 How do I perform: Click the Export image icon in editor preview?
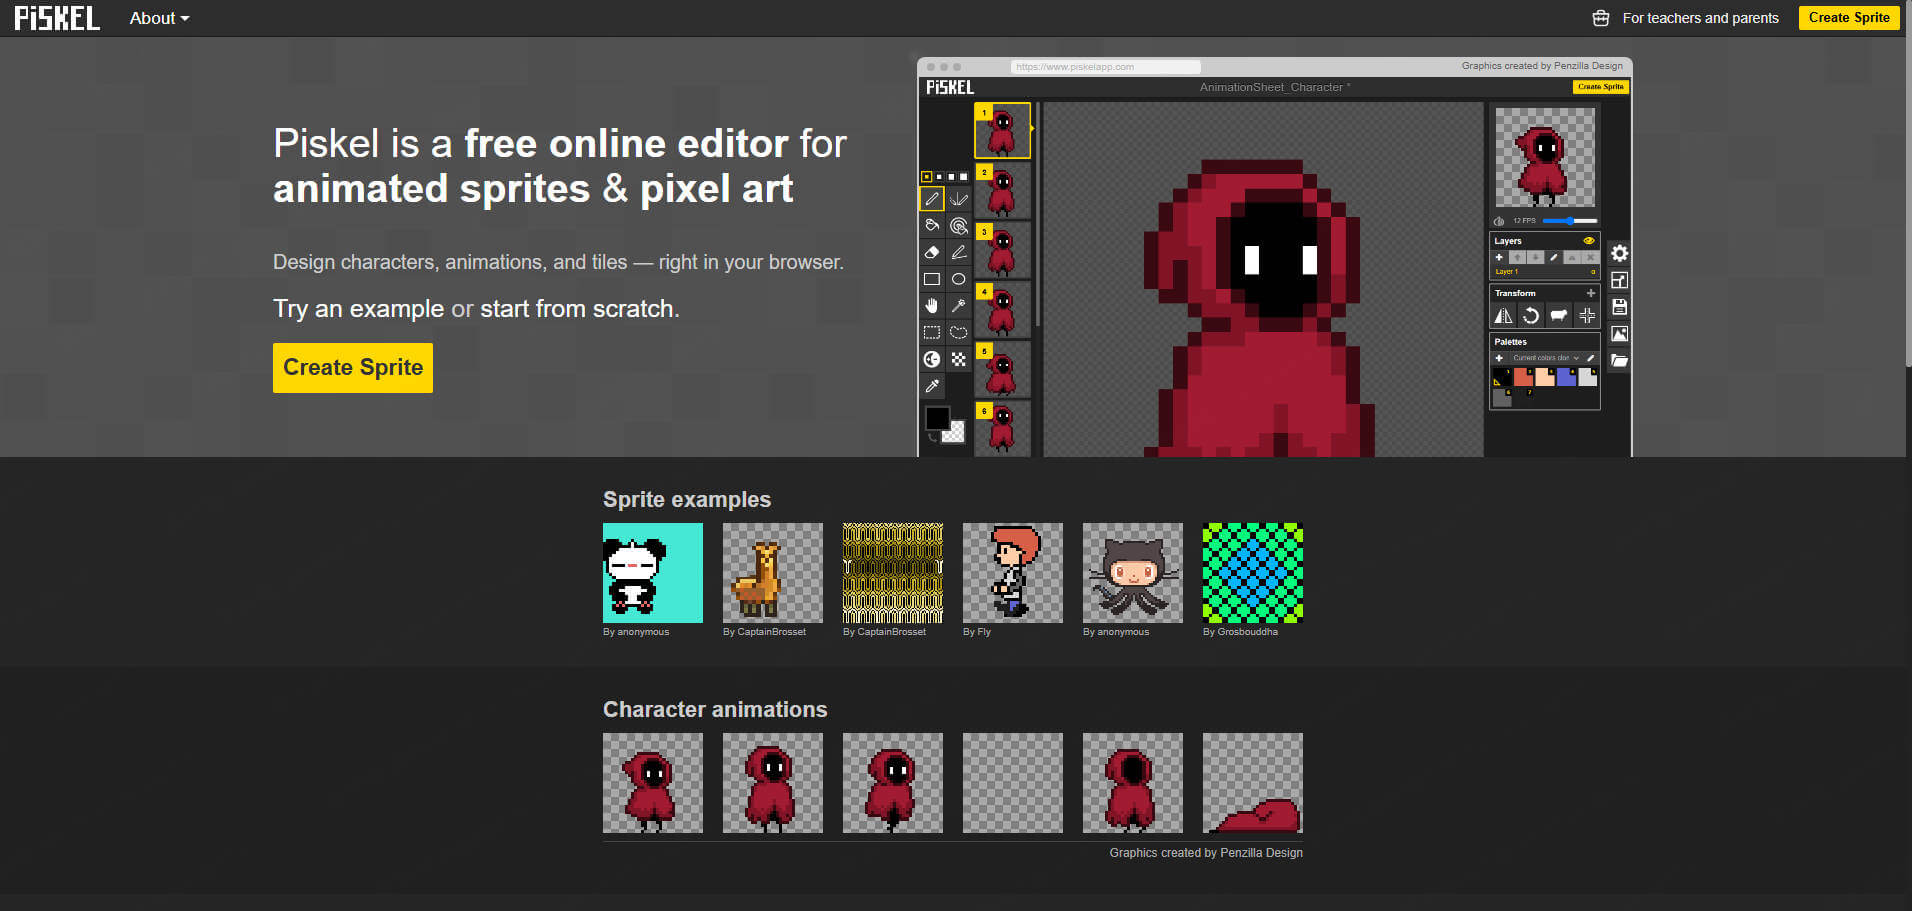click(x=1620, y=334)
